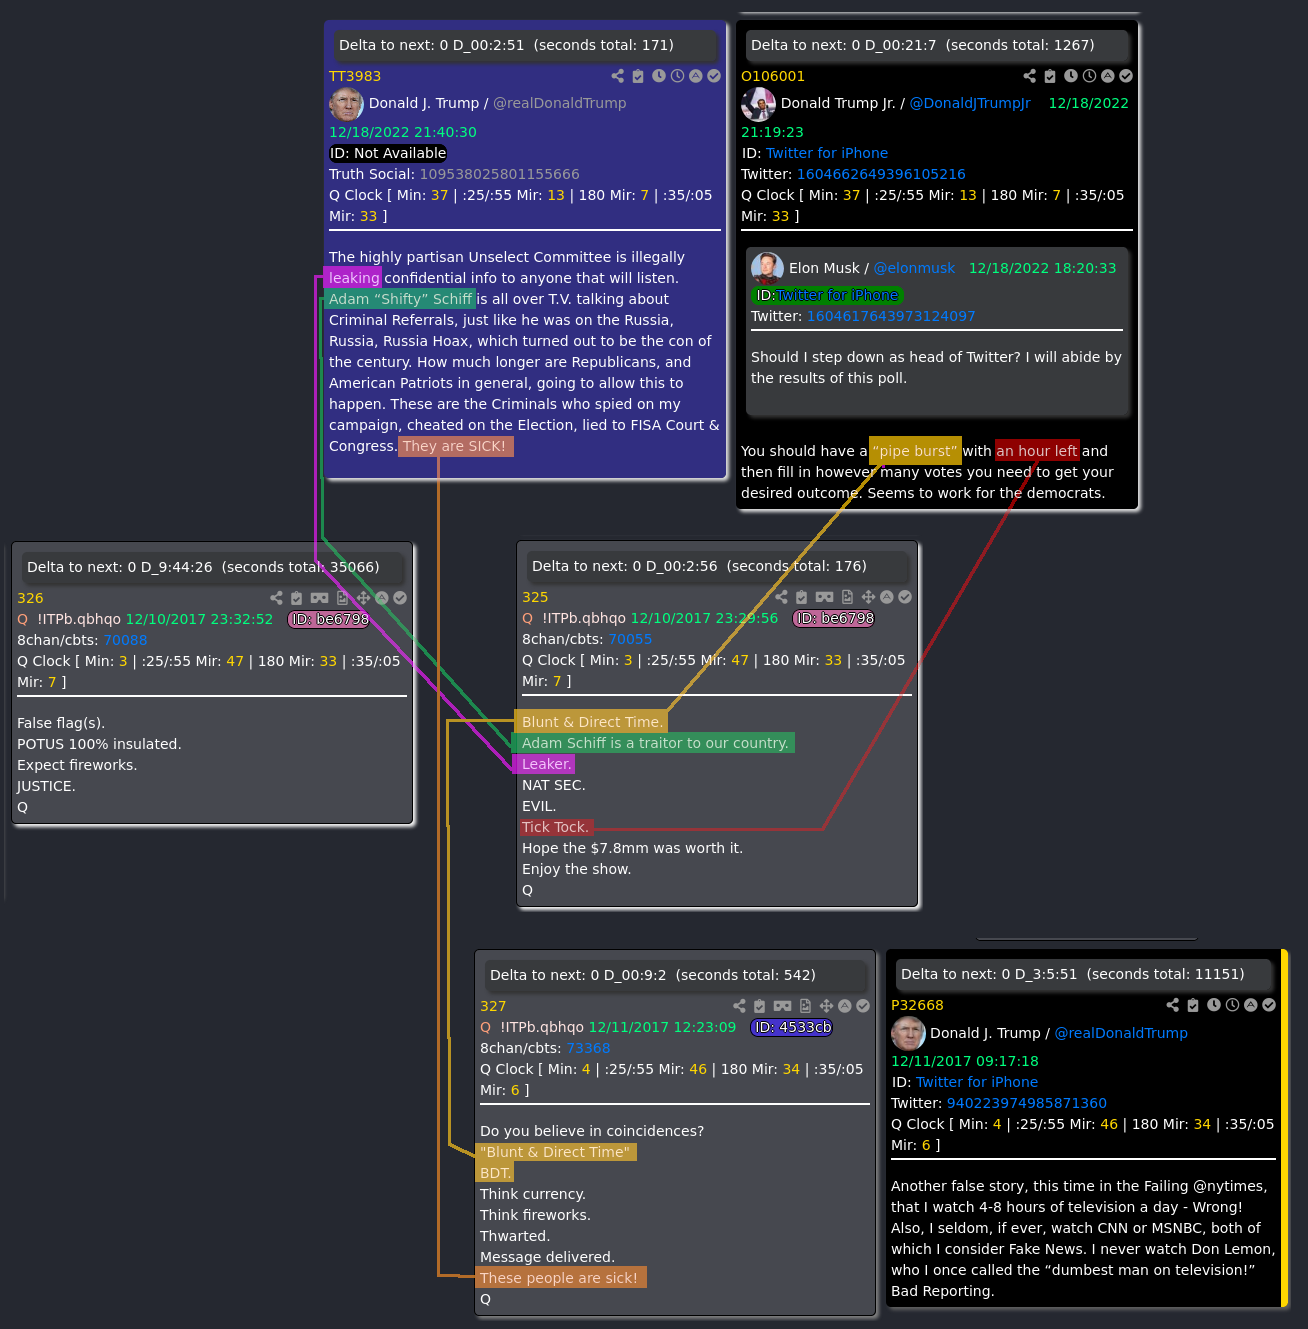The image size is (1308, 1329).
Task: Share Q post 326
Action: pyautogui.click(x=276, y=598)
